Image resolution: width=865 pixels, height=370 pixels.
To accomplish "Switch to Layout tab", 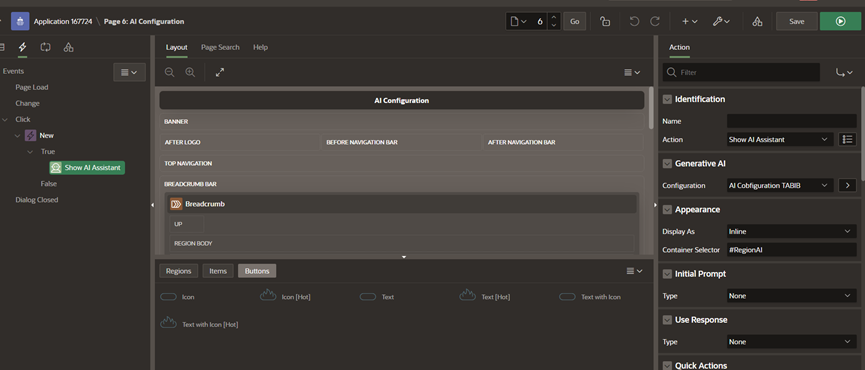I will [x=177, y=47].
